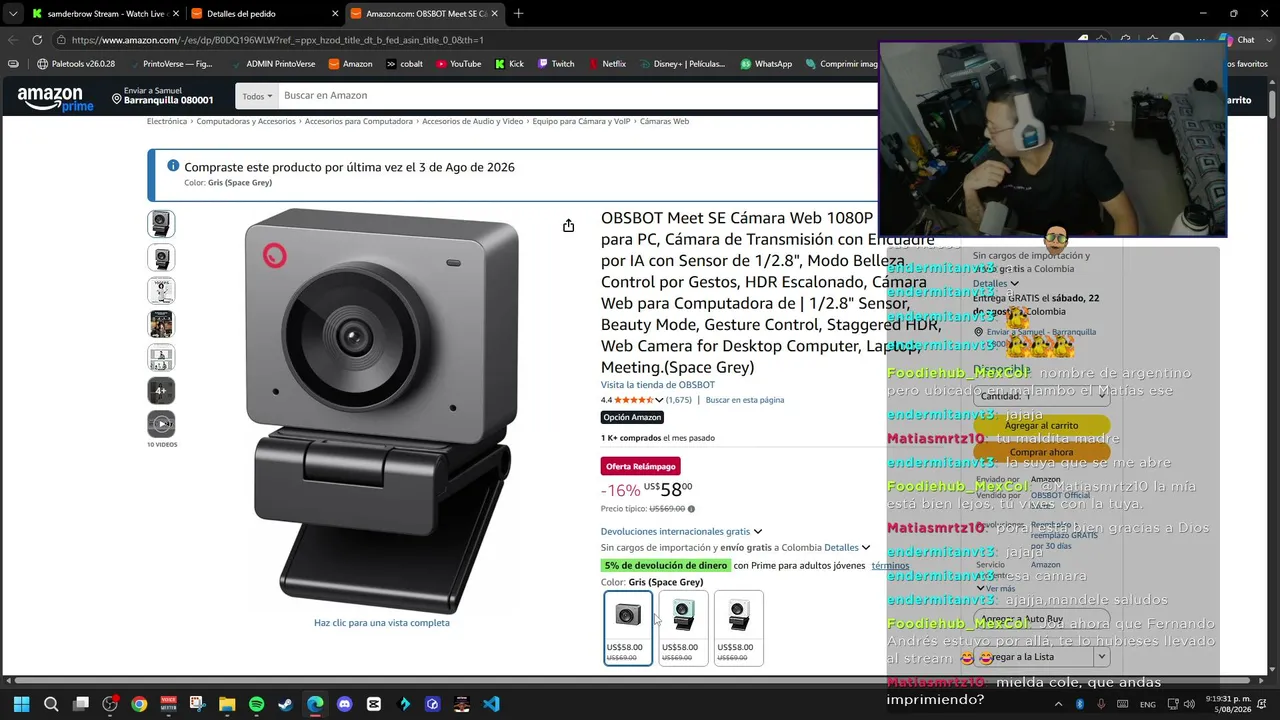Viewport: 1280px width, 720px height.
Task: Open the share icon beside the product image
Action: (x=568, y=226)
